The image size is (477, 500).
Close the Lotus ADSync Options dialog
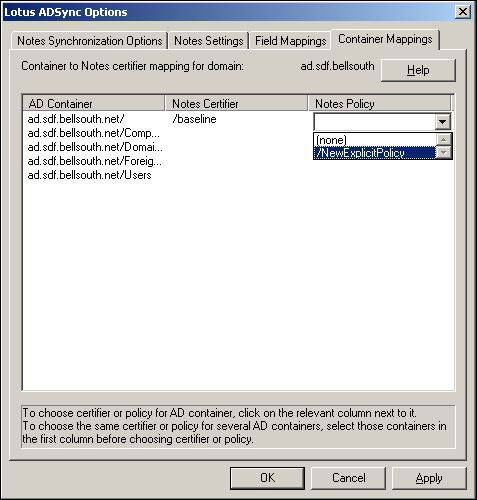[x=463, y=12]
